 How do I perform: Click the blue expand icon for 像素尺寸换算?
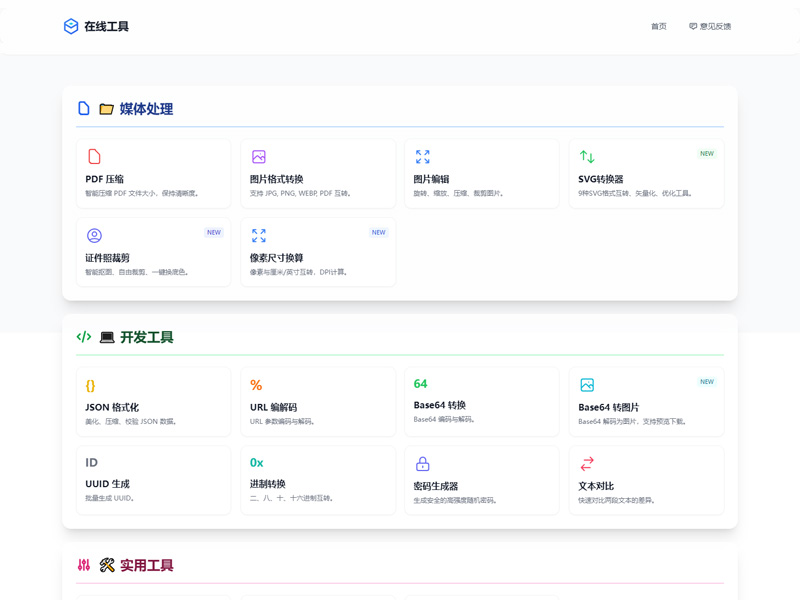coord(259,235)
